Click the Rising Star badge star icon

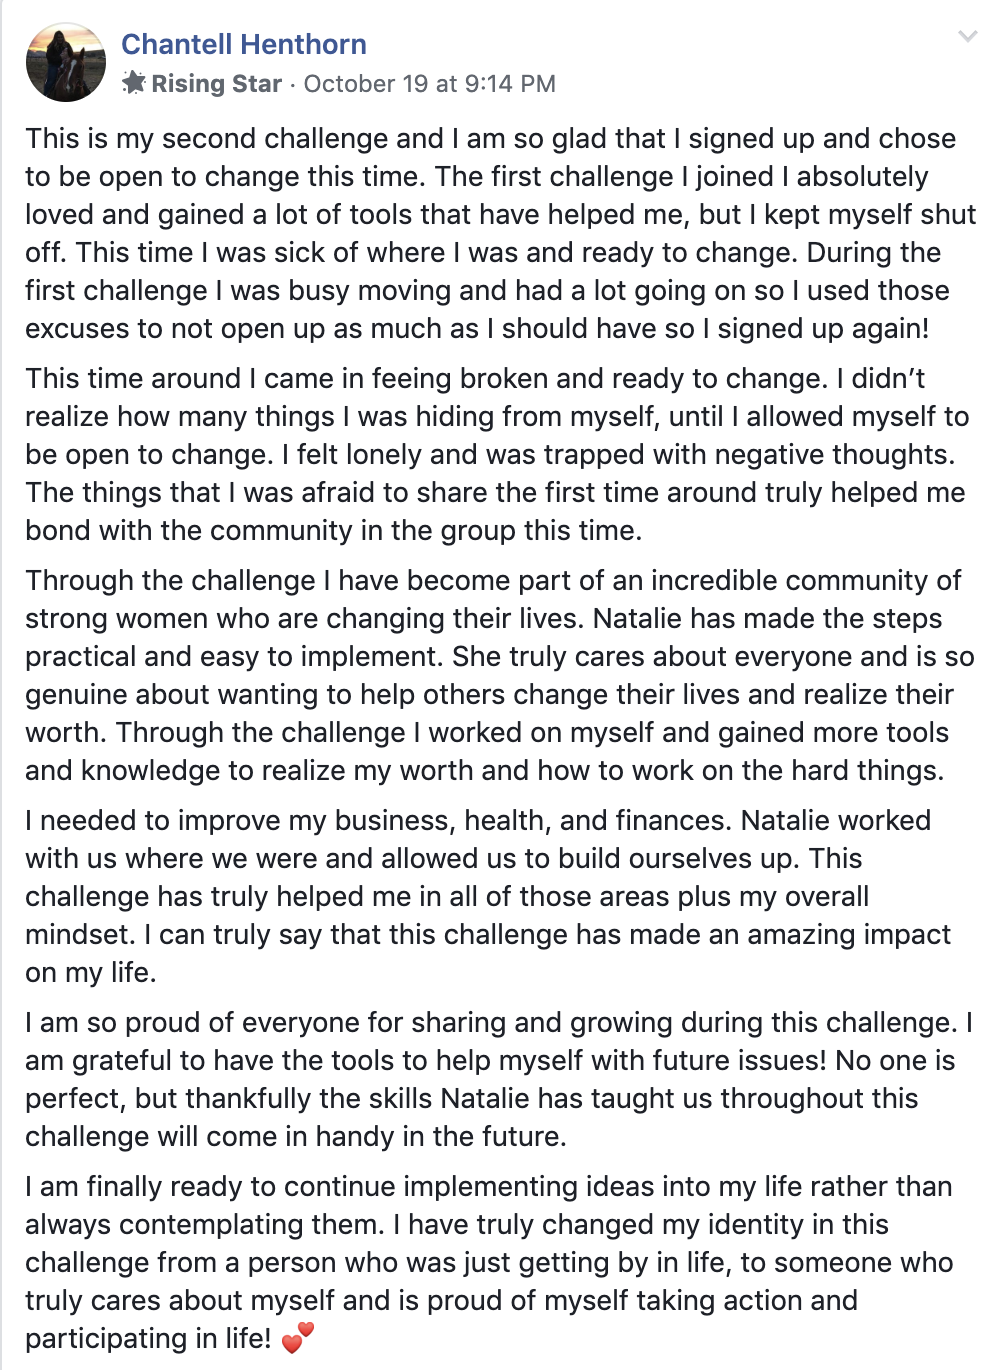134,83
